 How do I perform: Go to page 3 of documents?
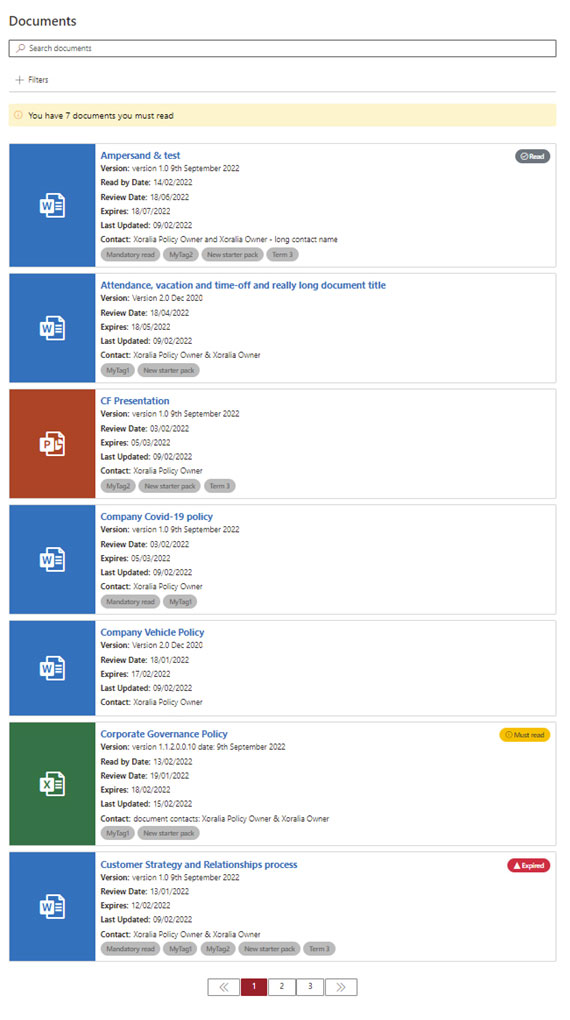pyautogui.click(x=310, y=986)
